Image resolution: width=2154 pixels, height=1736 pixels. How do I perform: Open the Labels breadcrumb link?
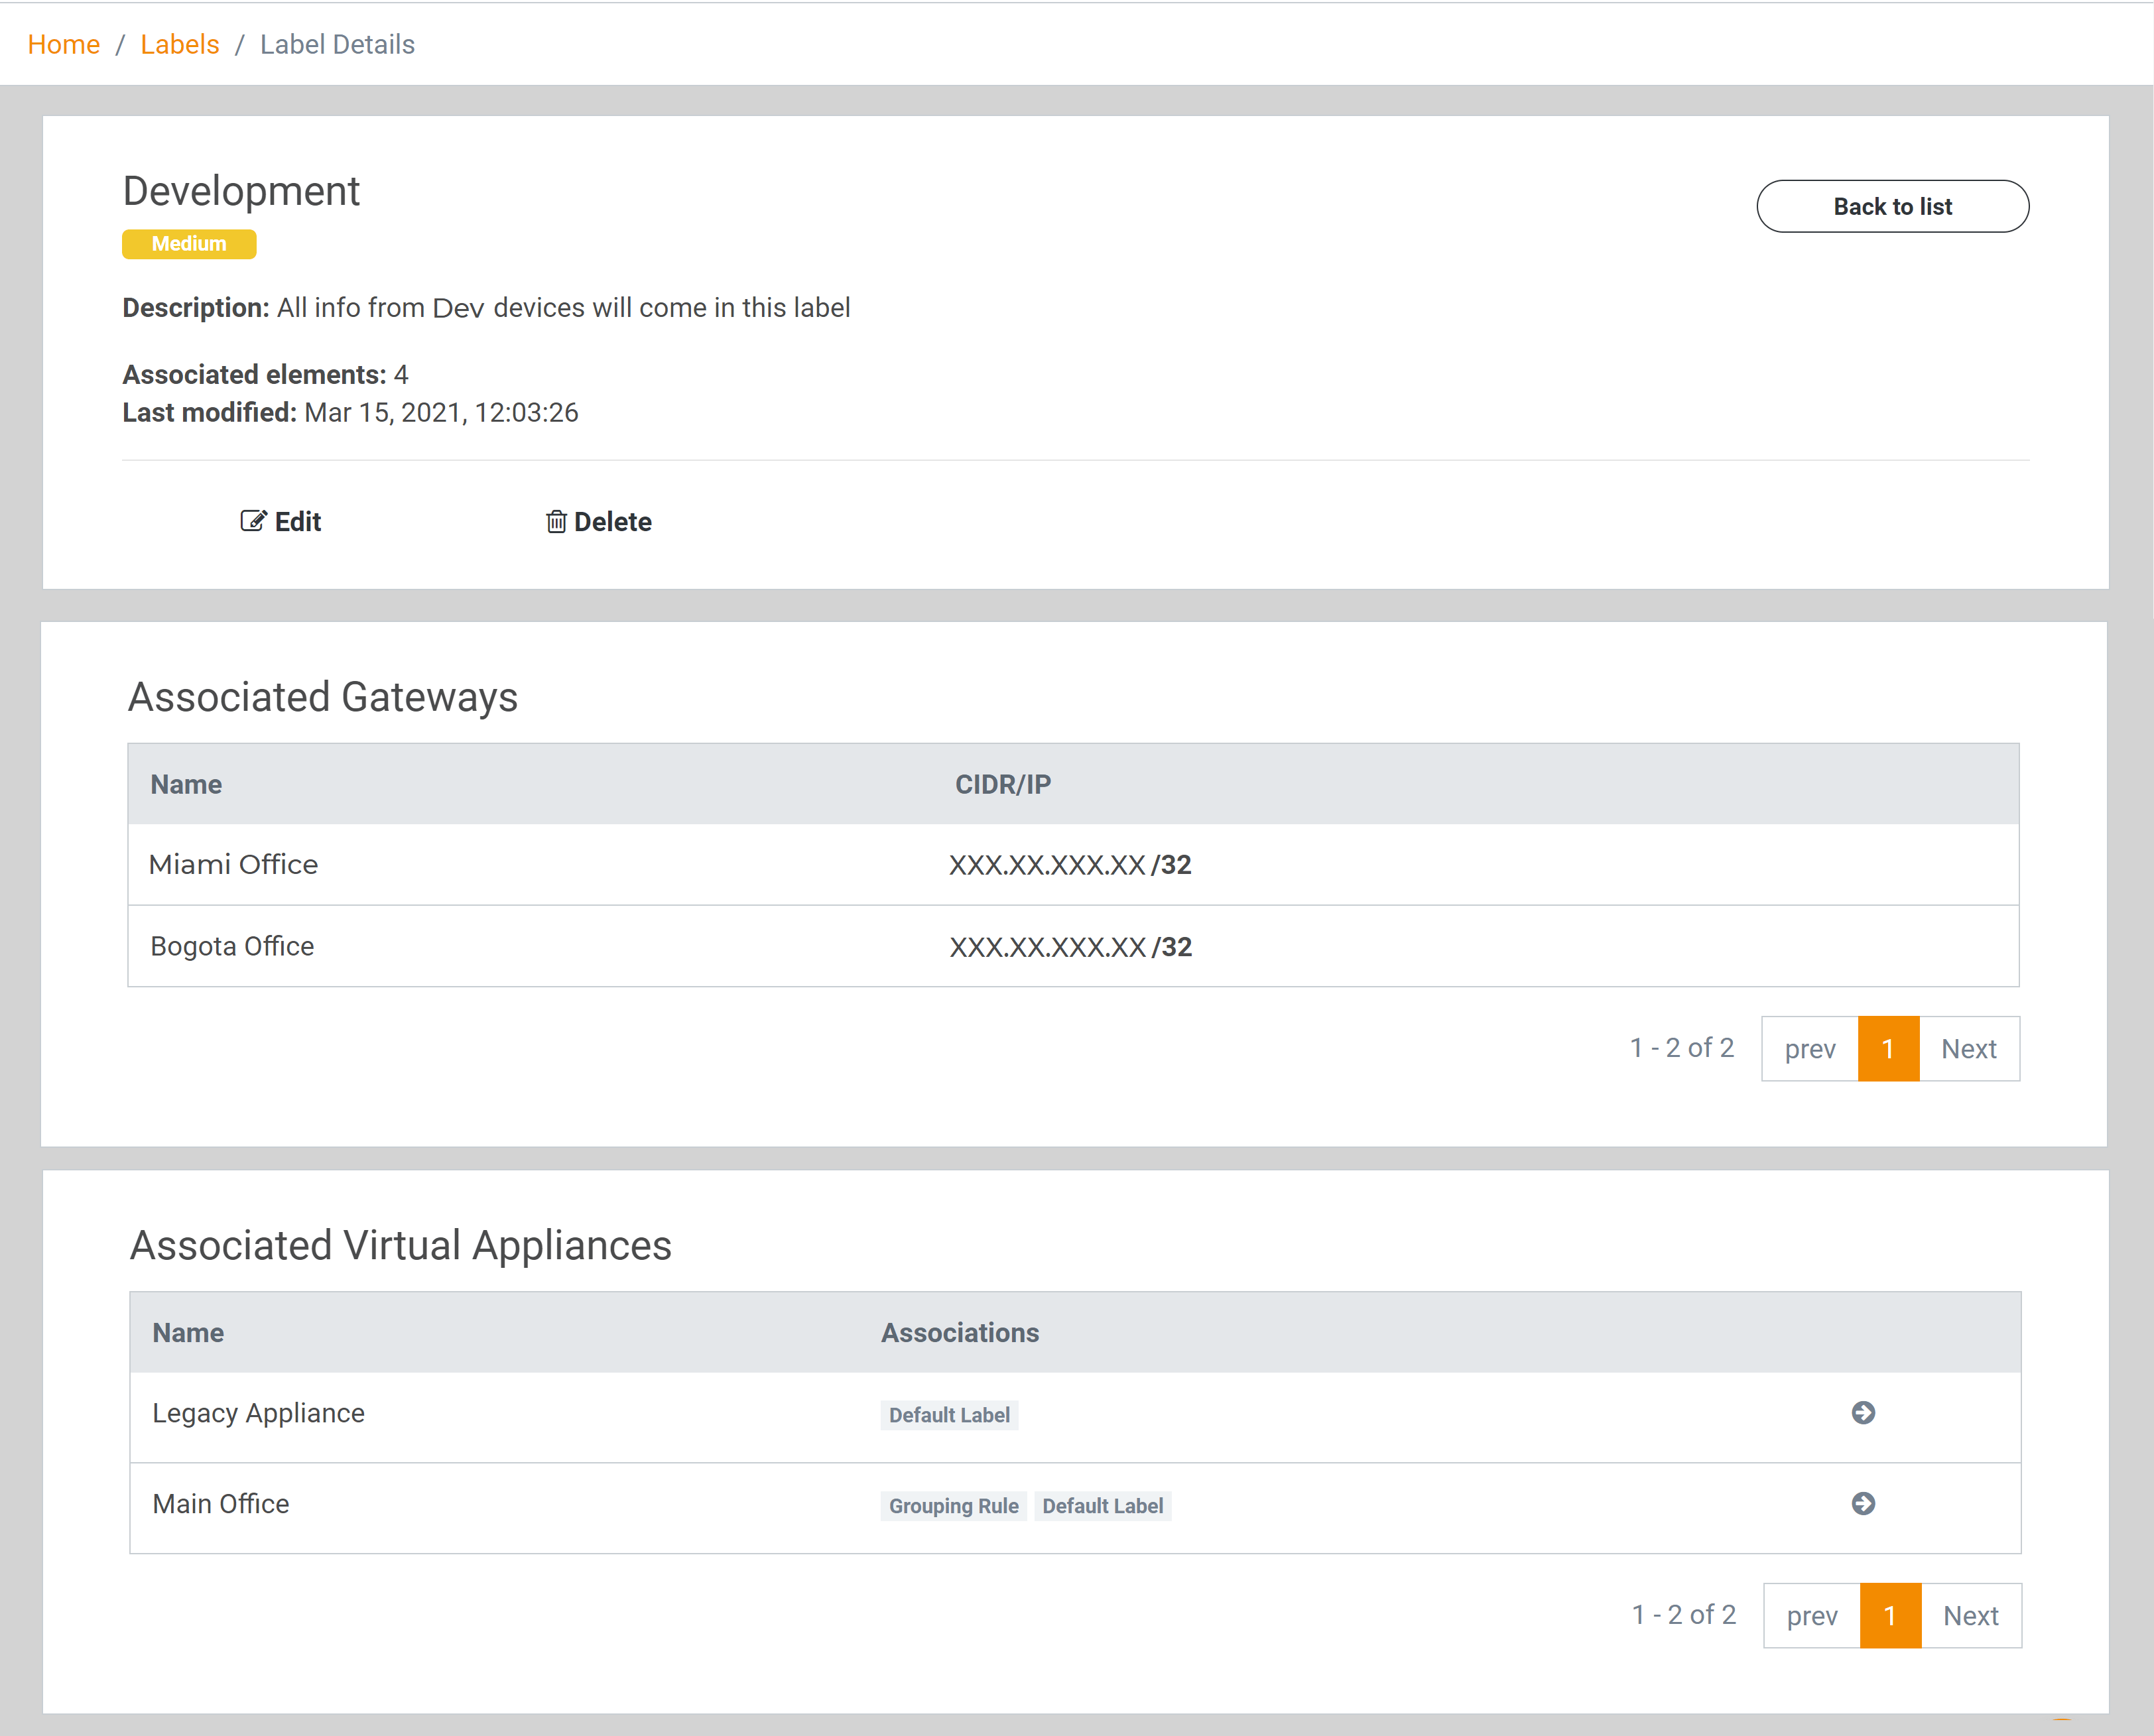point(179,44)
